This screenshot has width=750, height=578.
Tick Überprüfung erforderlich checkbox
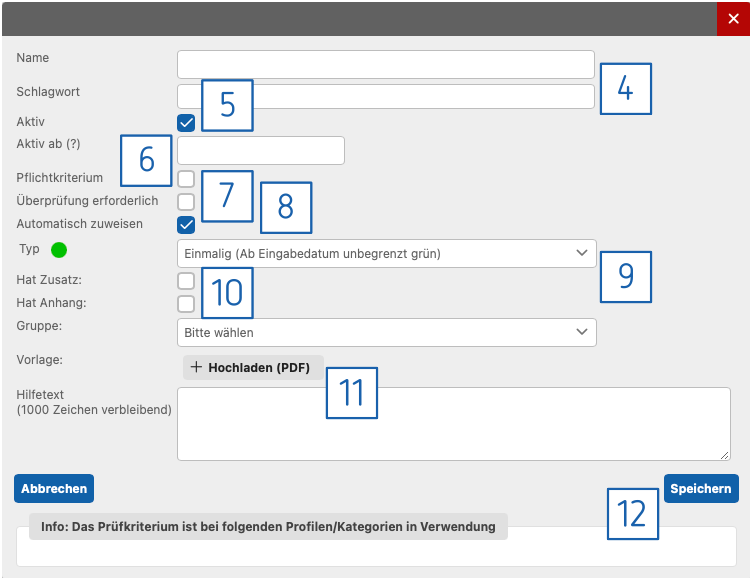186,202
